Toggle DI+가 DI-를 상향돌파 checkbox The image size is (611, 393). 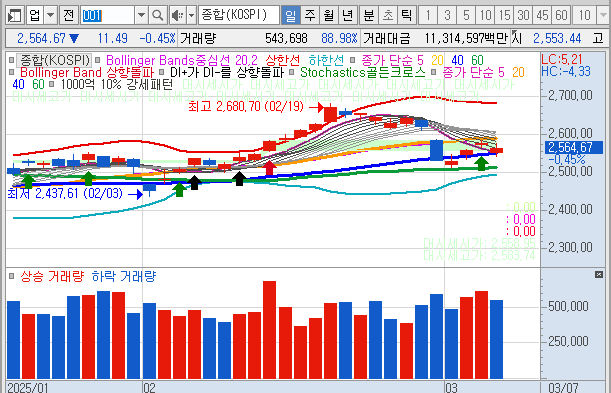click(x=162, y=72)
